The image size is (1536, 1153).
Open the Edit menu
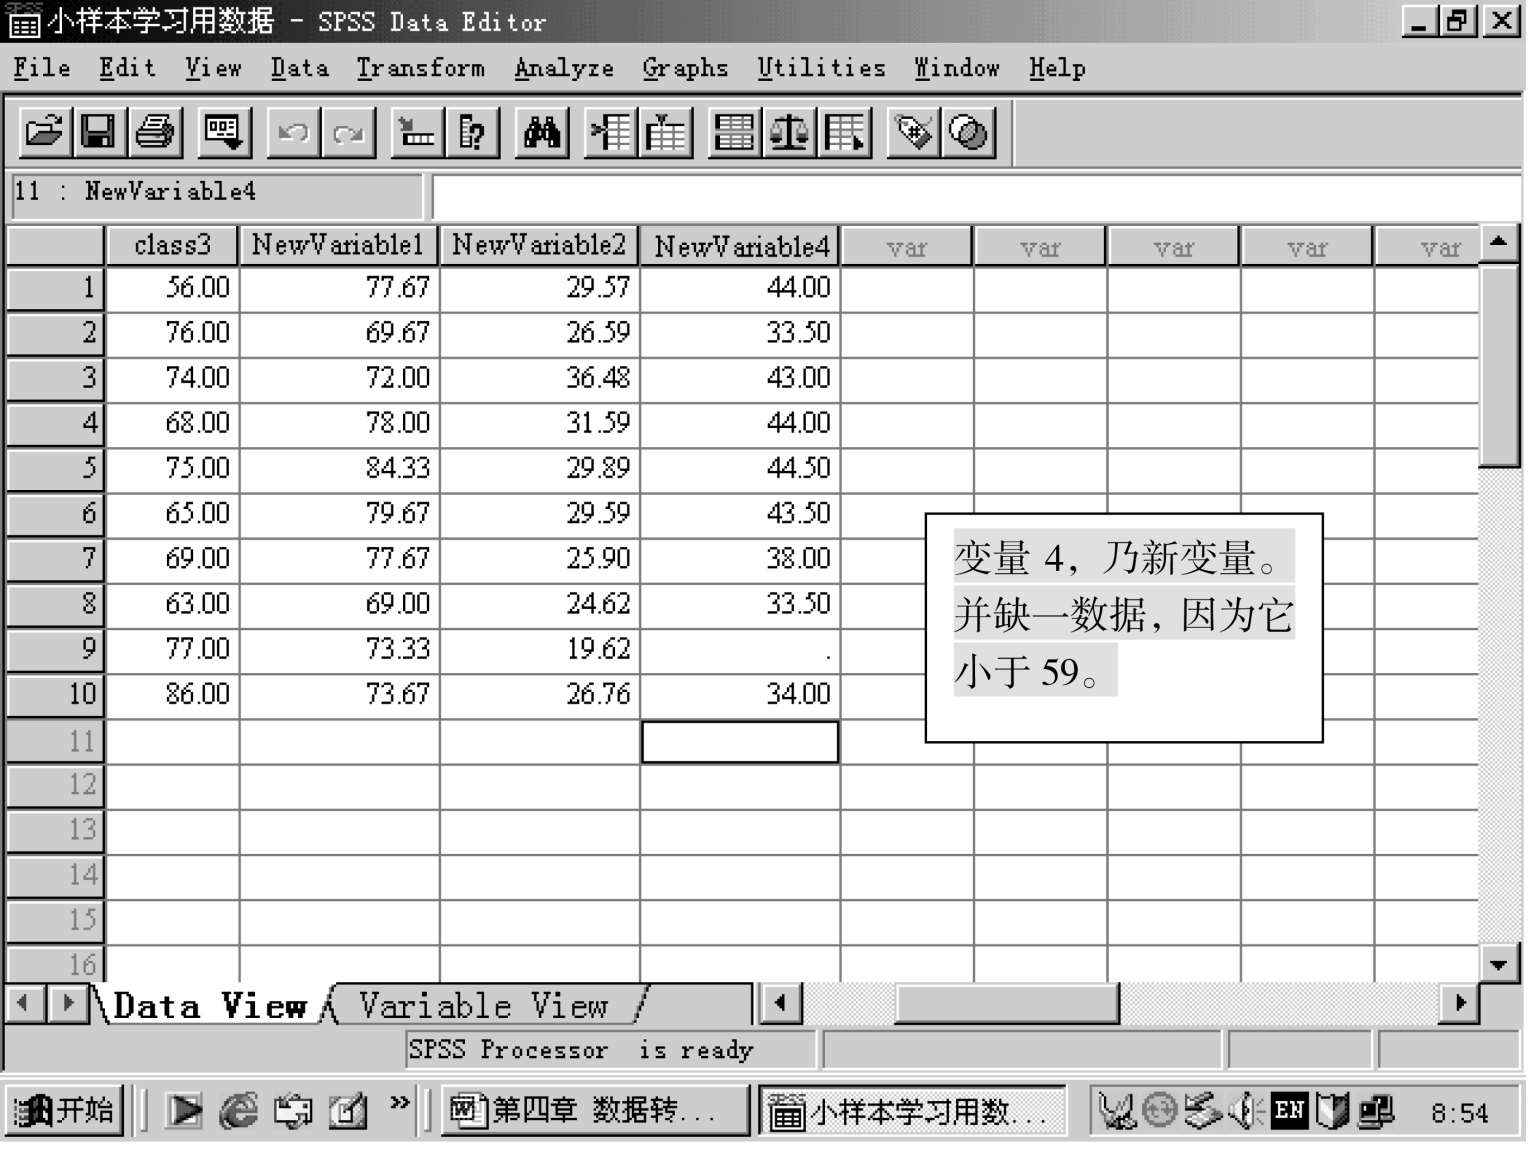[127, 68]
